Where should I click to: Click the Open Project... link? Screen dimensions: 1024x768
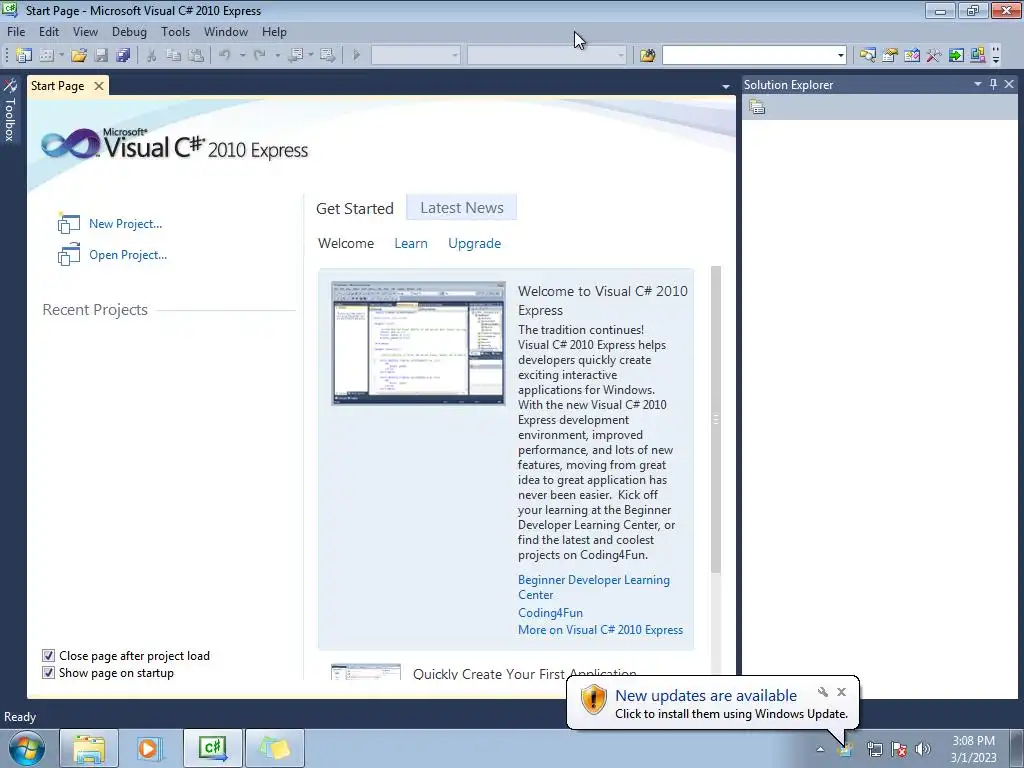click(x=128, y=255)
